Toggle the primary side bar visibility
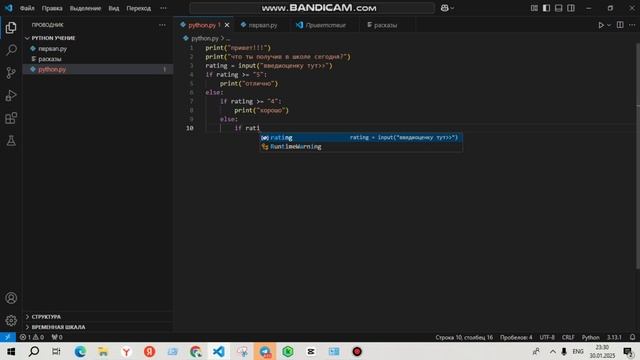The image size is (640, 360). point(546,8)
